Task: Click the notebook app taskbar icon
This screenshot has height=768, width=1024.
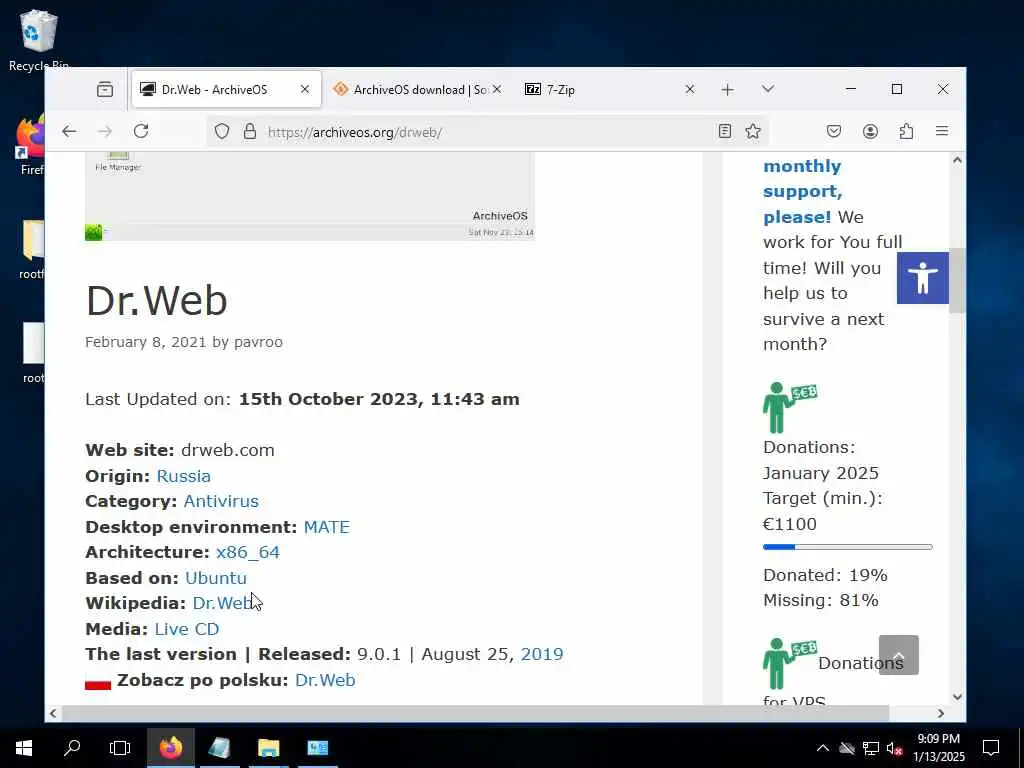Action: tap(219, 748)
